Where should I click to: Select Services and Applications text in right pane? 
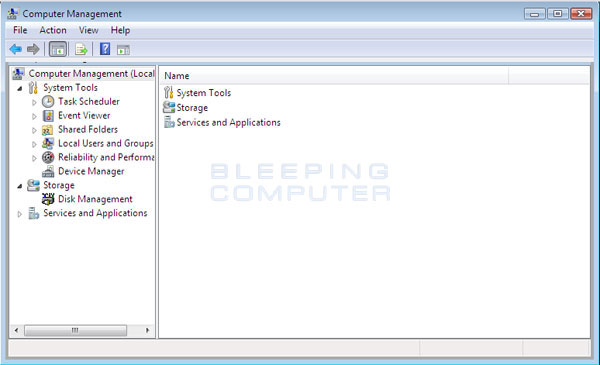coord(228,122)
